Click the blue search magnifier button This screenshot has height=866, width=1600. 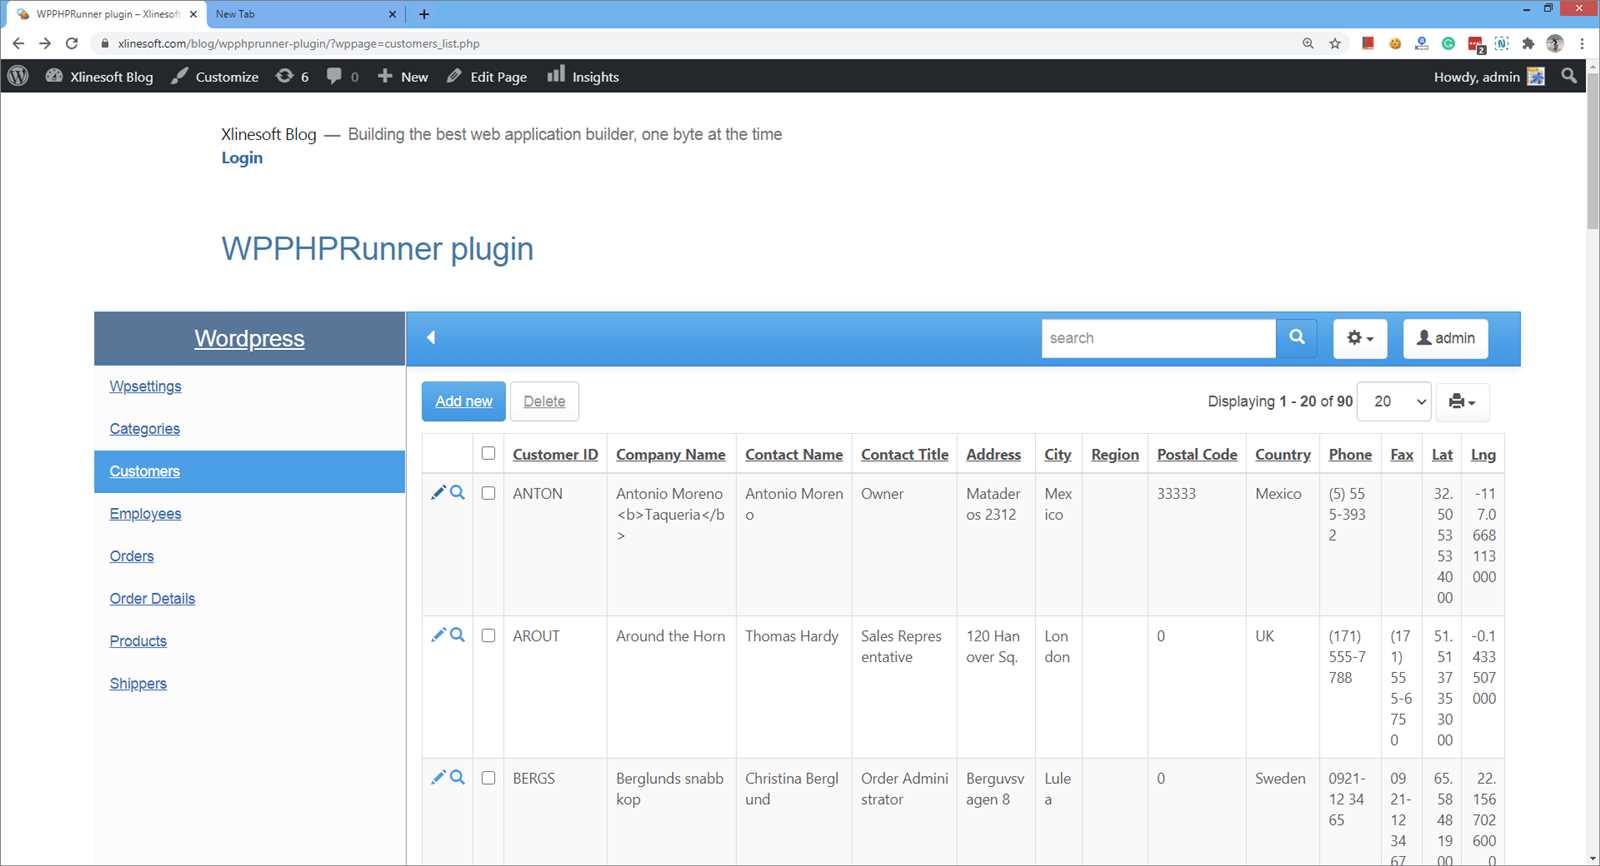pyautogui.click(x=1297, y=338)
